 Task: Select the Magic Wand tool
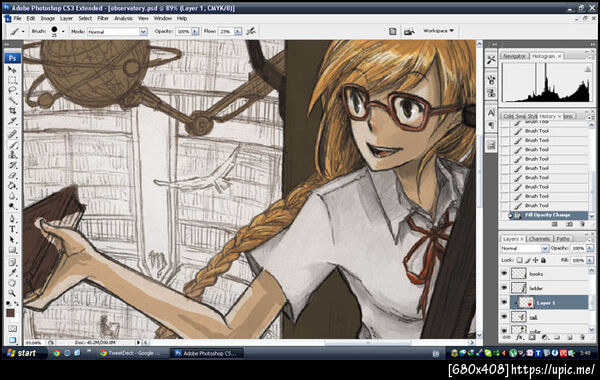pyautogui.click(x=12, y=100)
